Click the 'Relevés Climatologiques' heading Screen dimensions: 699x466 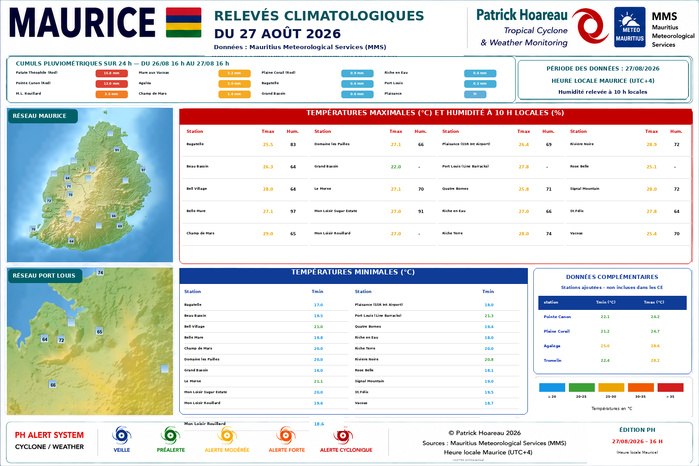pyautogui.click(x=319, y=16)
